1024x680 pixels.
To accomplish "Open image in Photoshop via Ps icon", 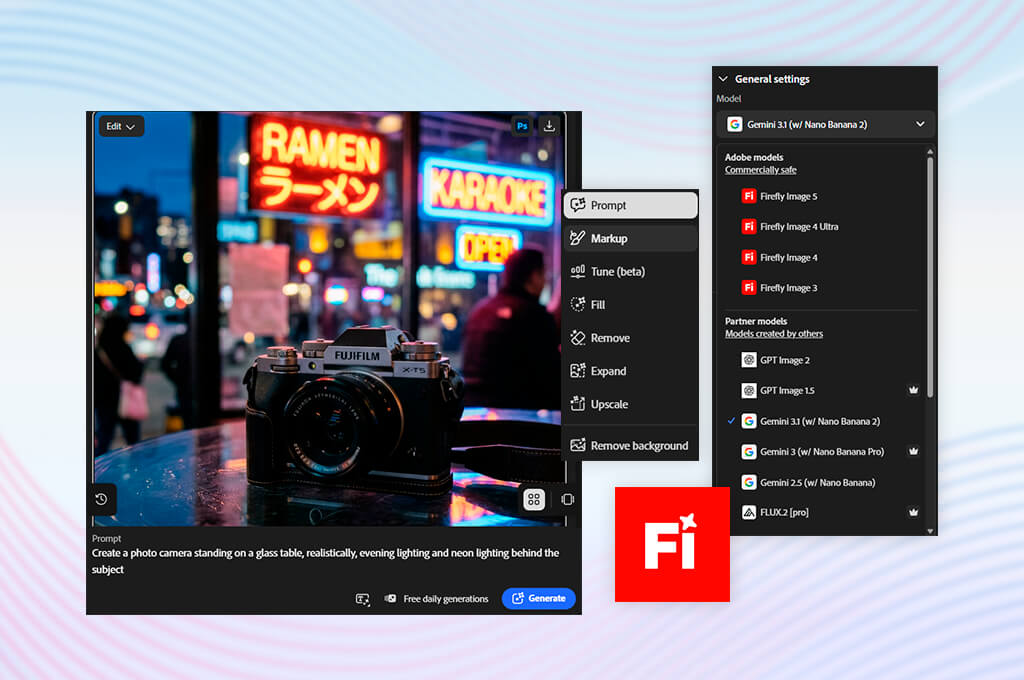I will click(522, 126).
